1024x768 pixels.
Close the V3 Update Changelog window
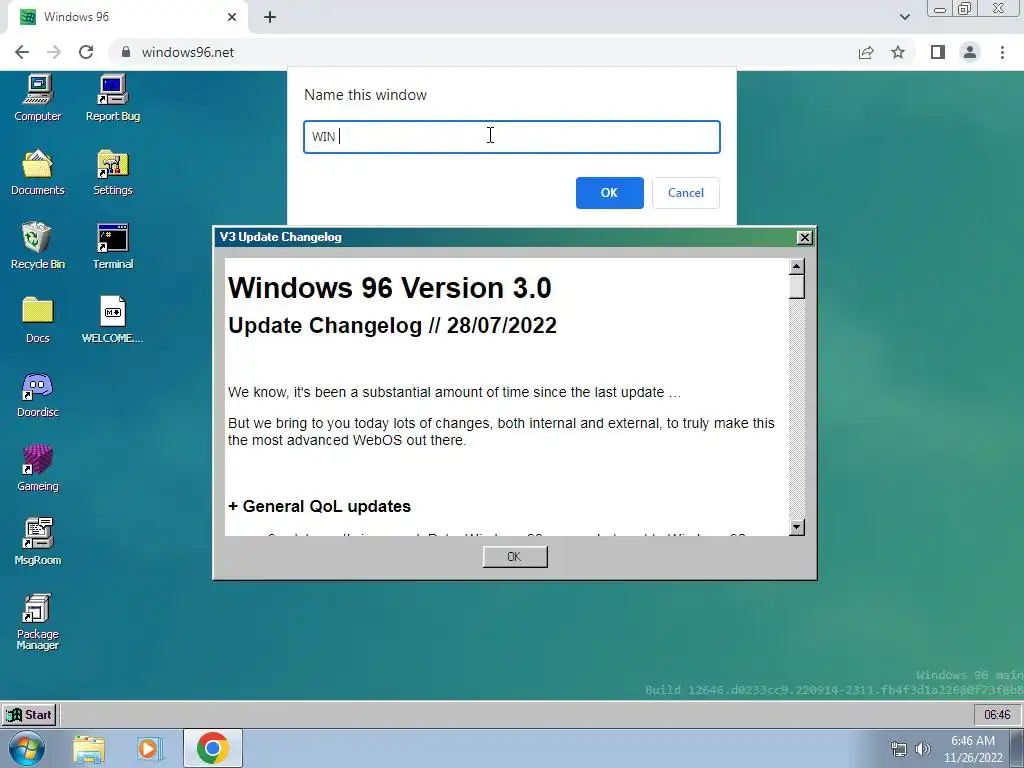point(805,237)
